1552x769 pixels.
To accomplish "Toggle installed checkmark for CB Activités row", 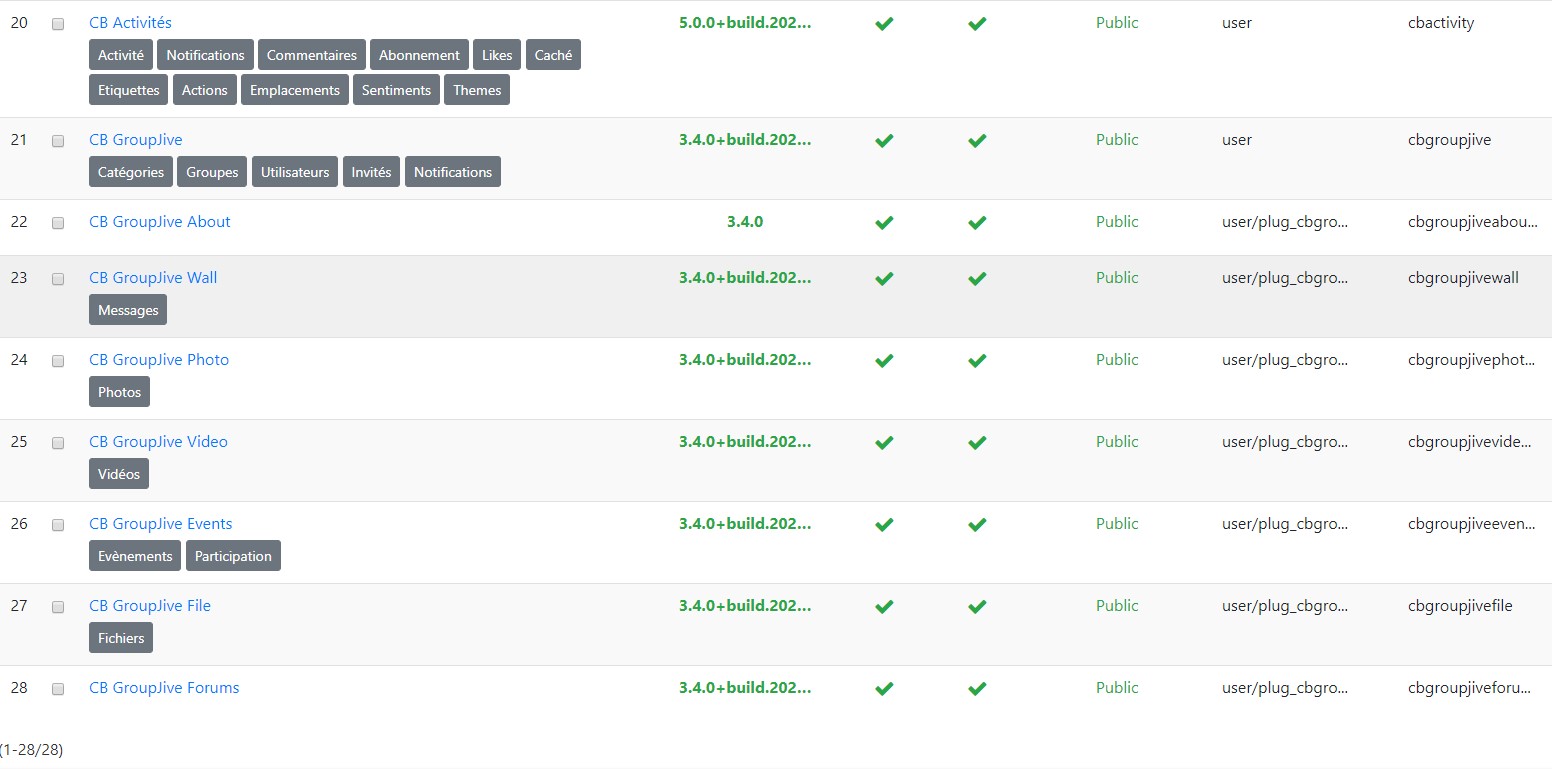I will 883,23.
